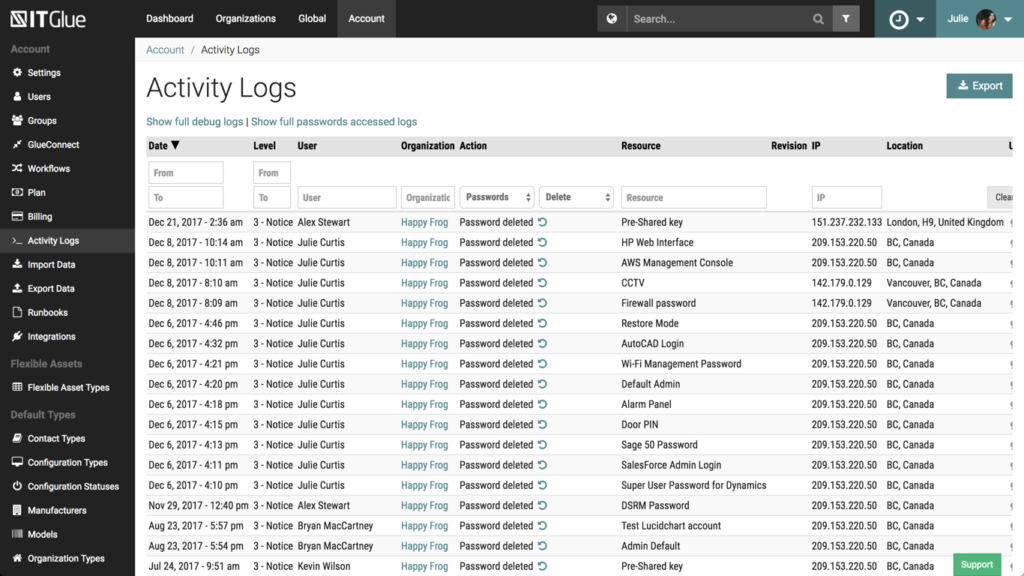Click the recent items clock icon
The height and width of the screenshot is (576, 1024).
coord(898,18)
